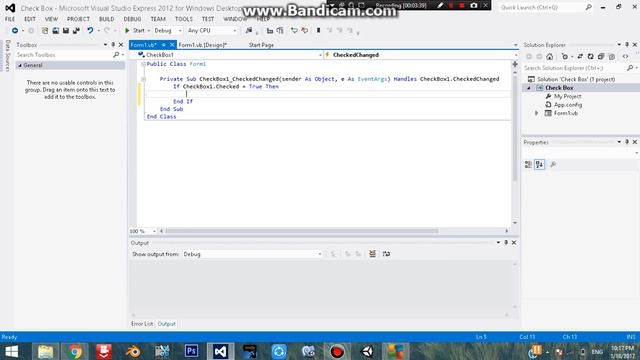
Task: Click the editor horizontal scrollbar
Action: tap(302, 231)
